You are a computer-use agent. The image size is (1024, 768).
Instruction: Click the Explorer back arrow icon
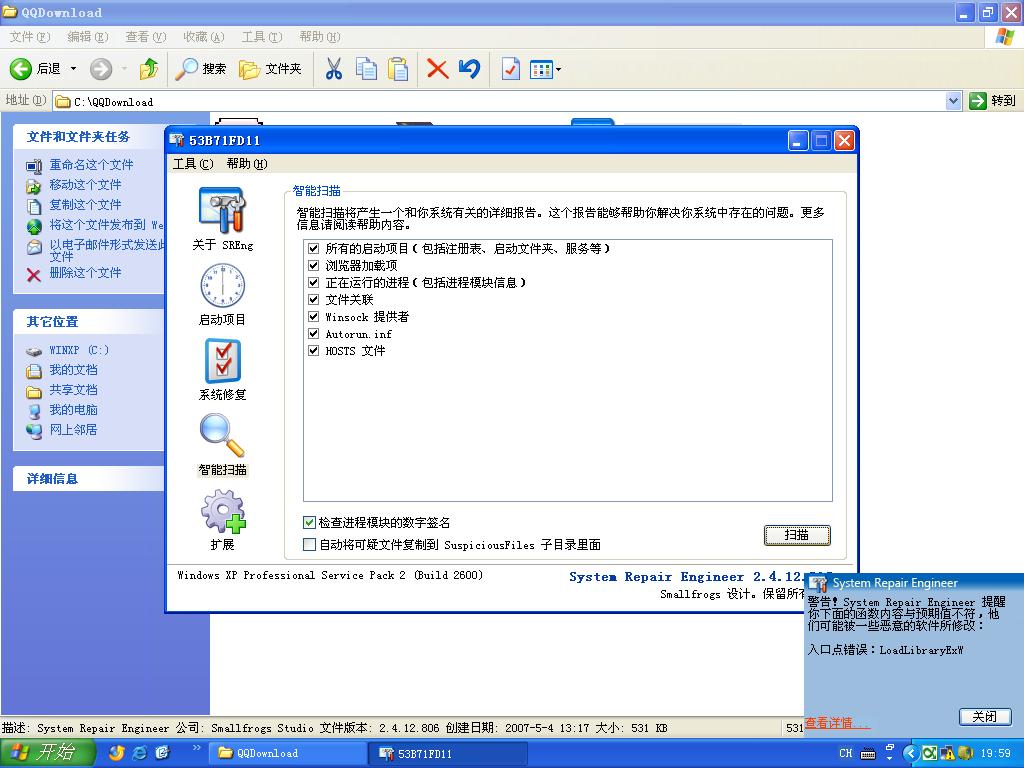click(20, 69)
